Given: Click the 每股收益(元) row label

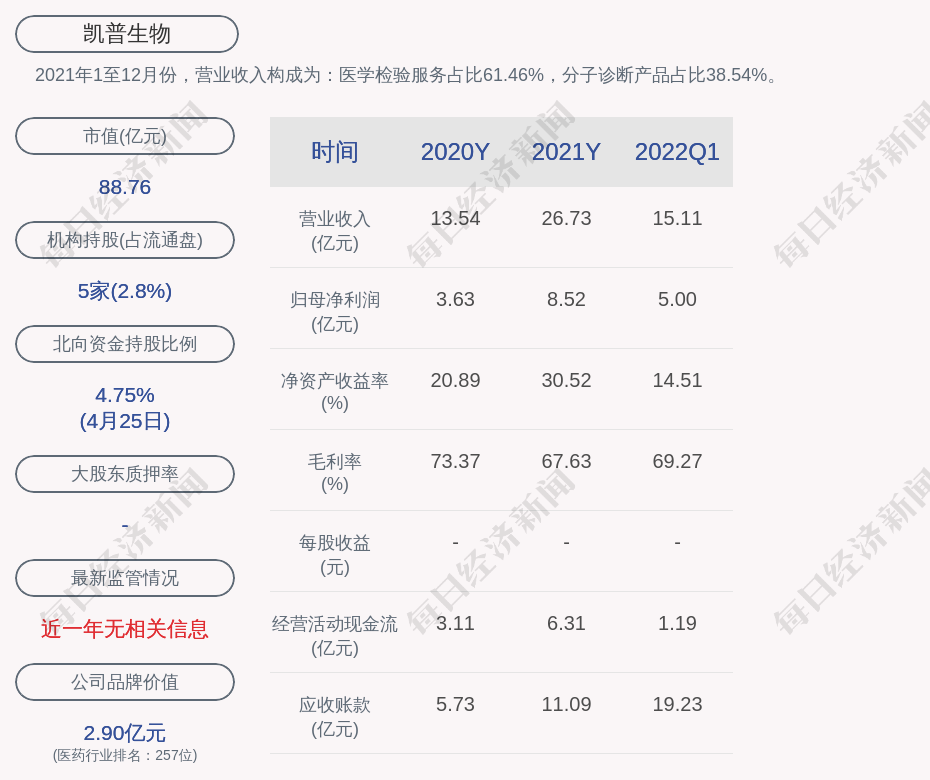Looking at the screenshot, I should click(335, 555).
